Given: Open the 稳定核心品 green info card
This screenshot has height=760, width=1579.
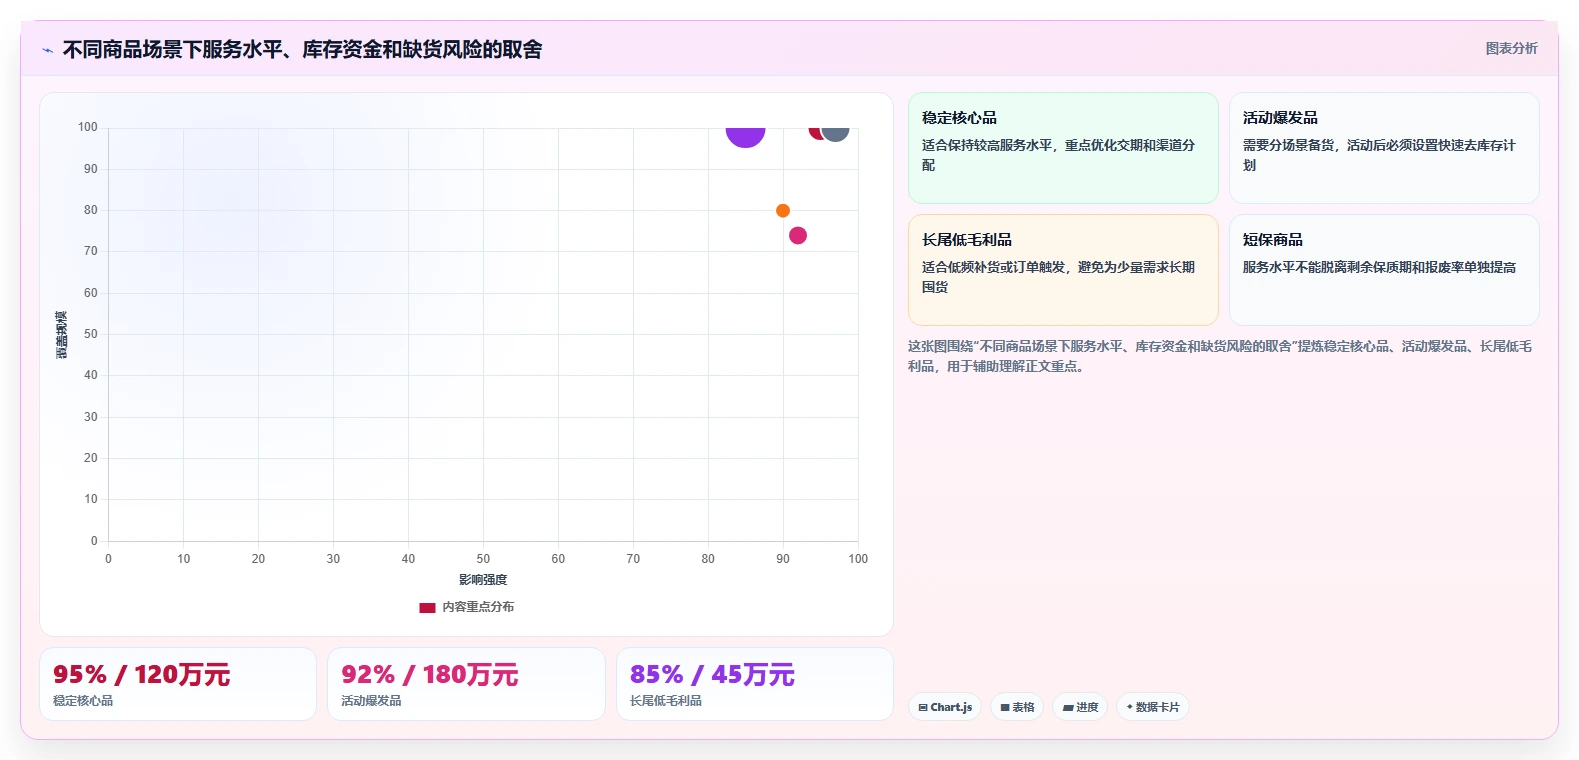Looking at the screenshot, I should coord(1063,148).
